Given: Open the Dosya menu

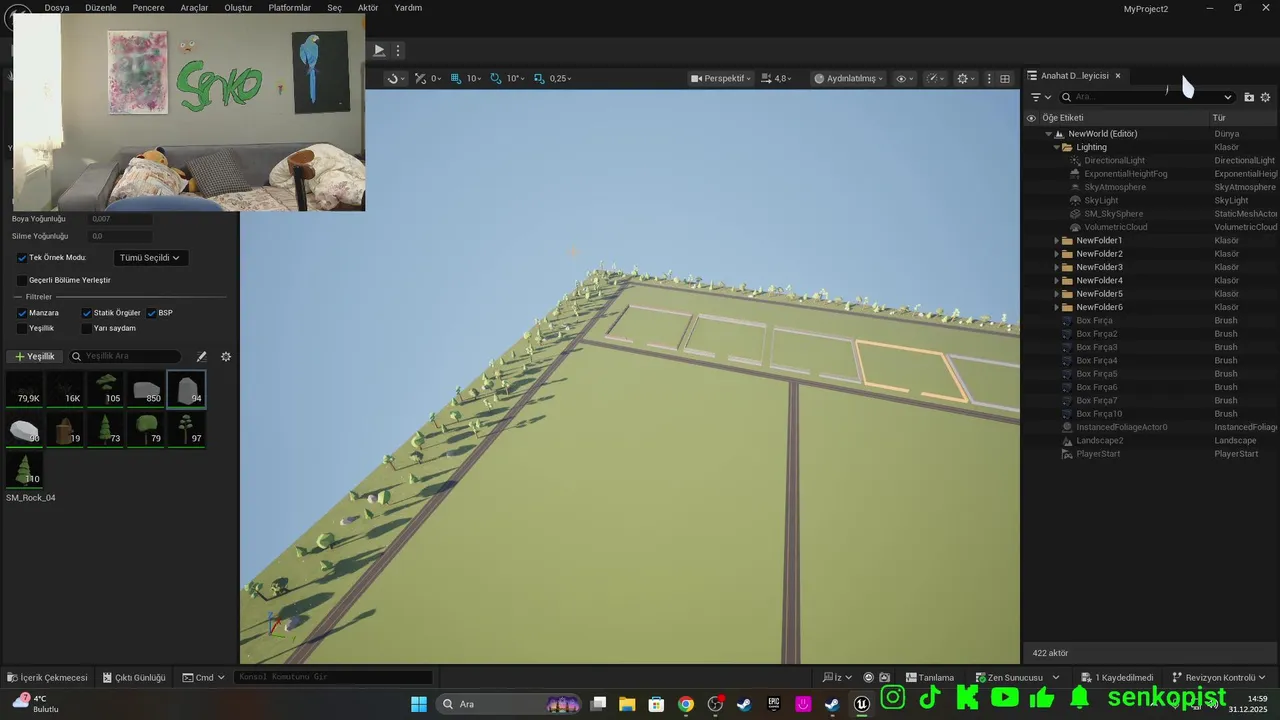Looking at the screenshot, I should [57, 7].
